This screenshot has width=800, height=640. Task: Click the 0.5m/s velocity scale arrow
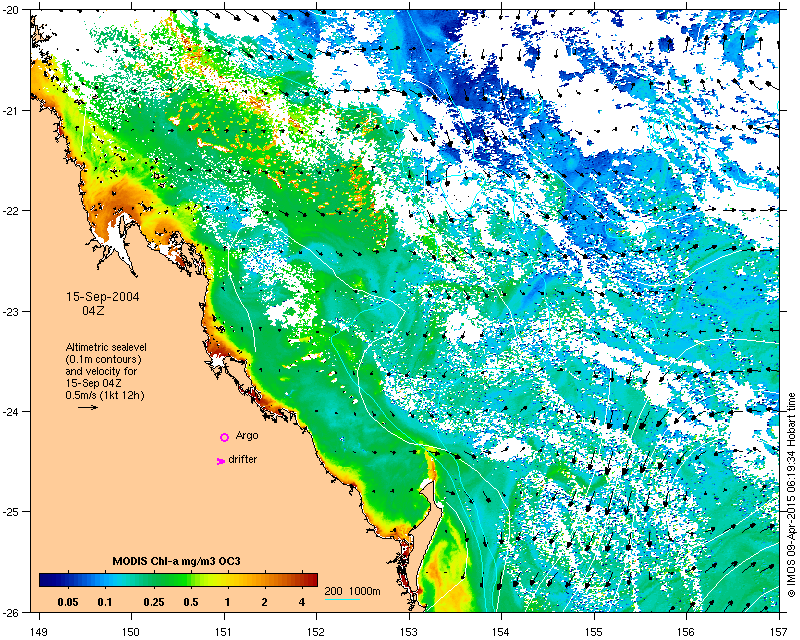pos(88,407)
